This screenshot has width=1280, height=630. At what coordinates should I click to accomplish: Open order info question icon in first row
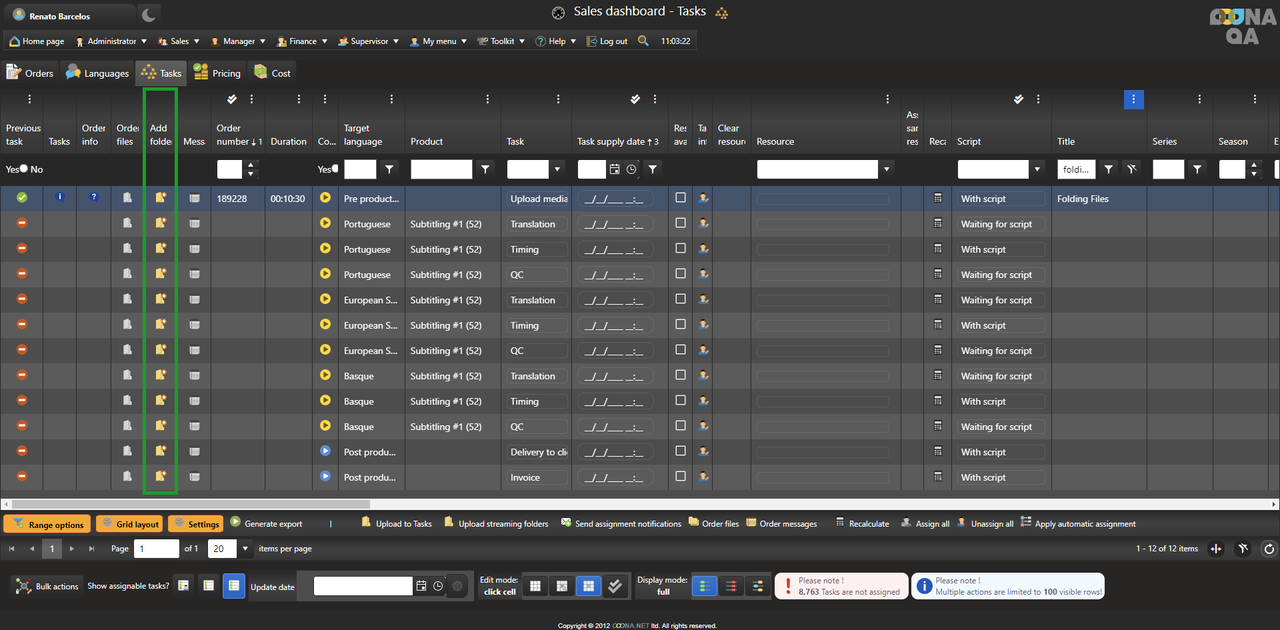[x=94, y=198]
